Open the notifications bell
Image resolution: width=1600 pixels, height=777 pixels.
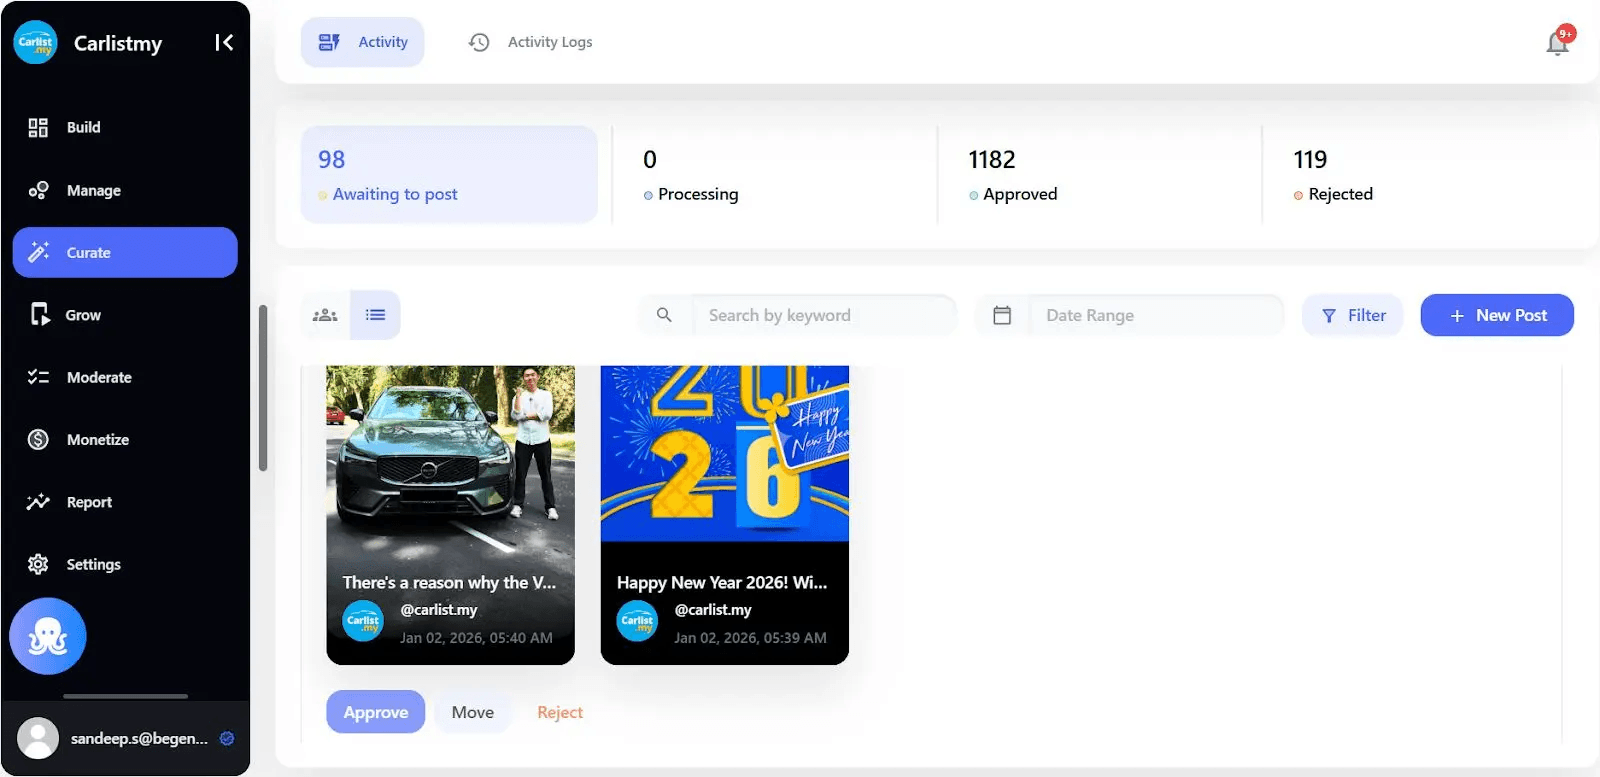pyautogui.click(x=1558, y=41)
